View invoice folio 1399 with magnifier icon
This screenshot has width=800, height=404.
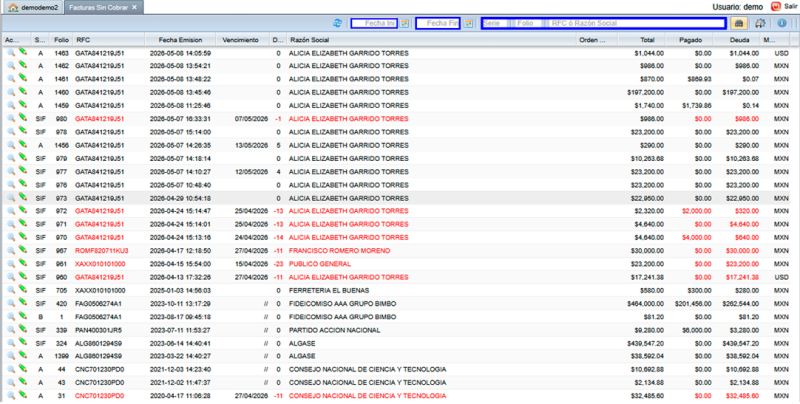pyautogui.click(x=11, y=356)
